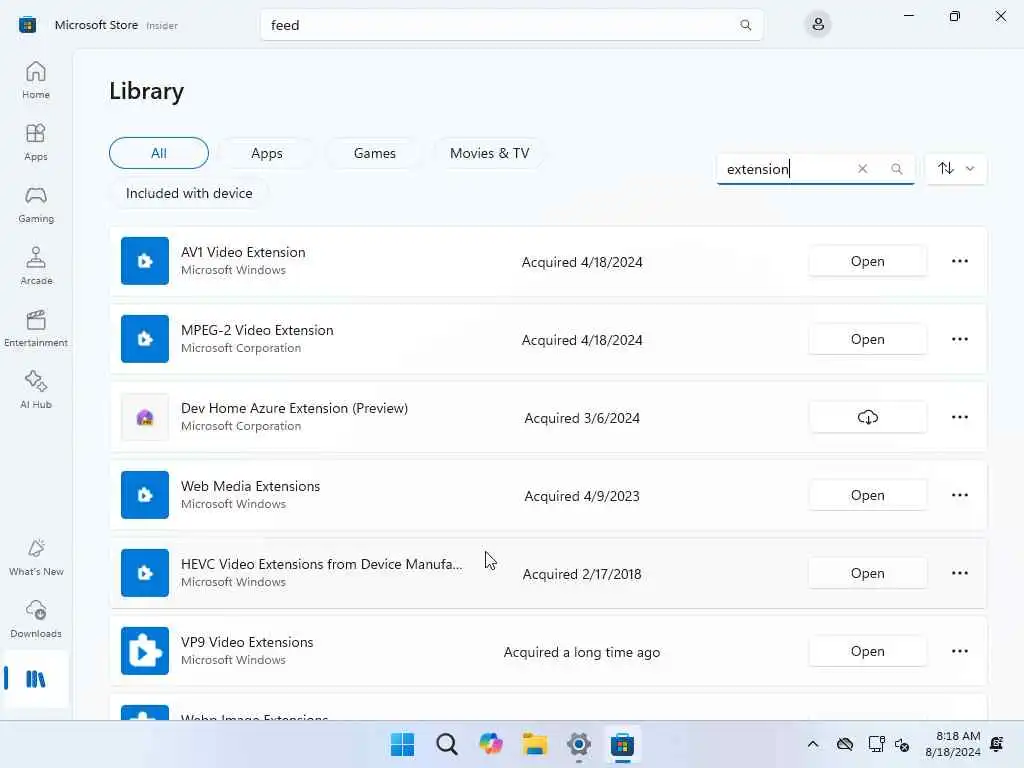This screenshot has height=768, width=1024.
Task: Open more options for Dev Home Azure Extension
Action: click(959, 417)
